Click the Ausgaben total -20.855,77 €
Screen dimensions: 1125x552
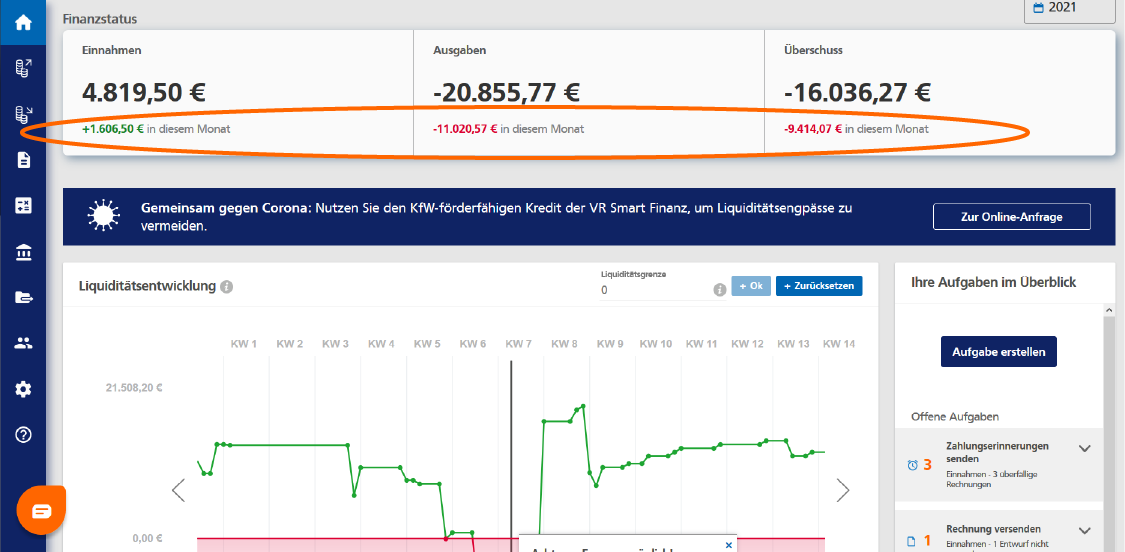tap(507, 93)
